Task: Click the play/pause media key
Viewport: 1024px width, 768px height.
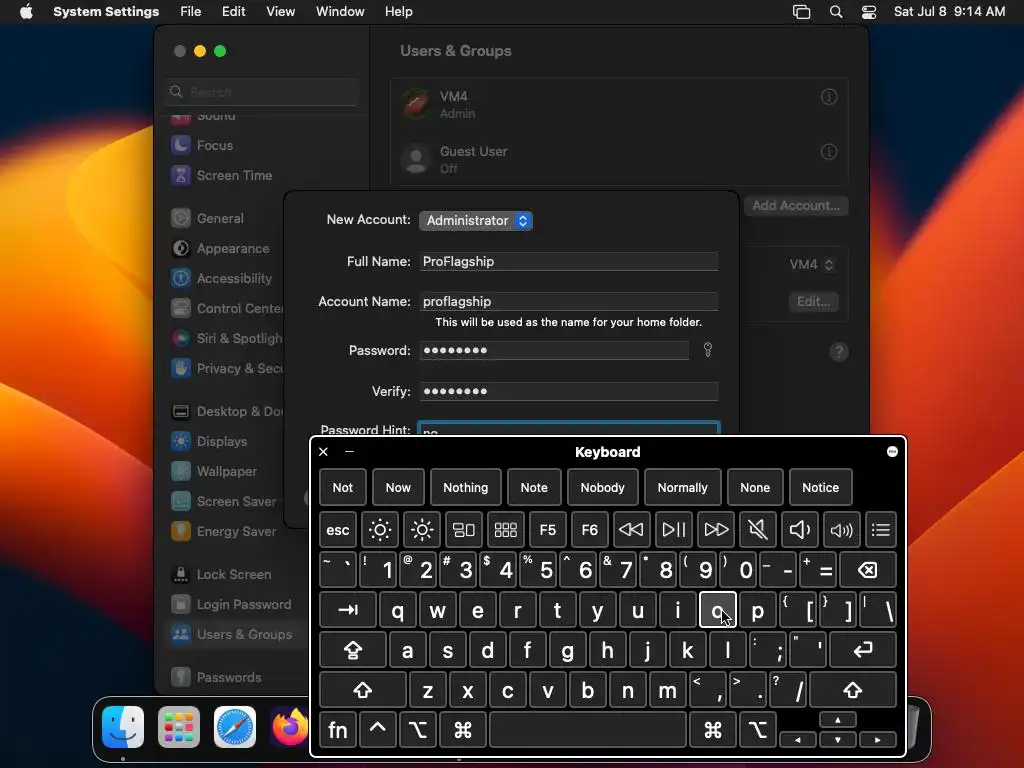Action: (x=673, y=530)
